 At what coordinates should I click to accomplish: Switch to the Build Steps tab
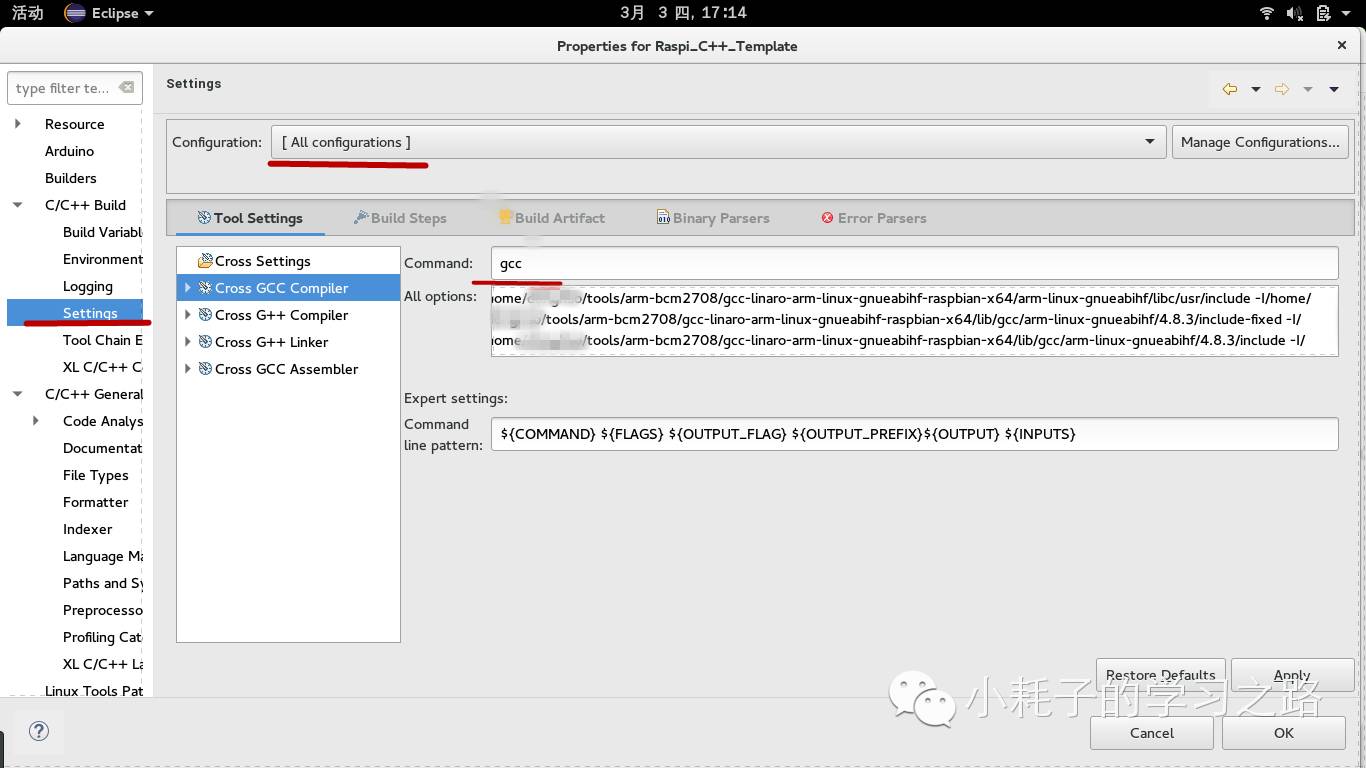tap(400, 218)
